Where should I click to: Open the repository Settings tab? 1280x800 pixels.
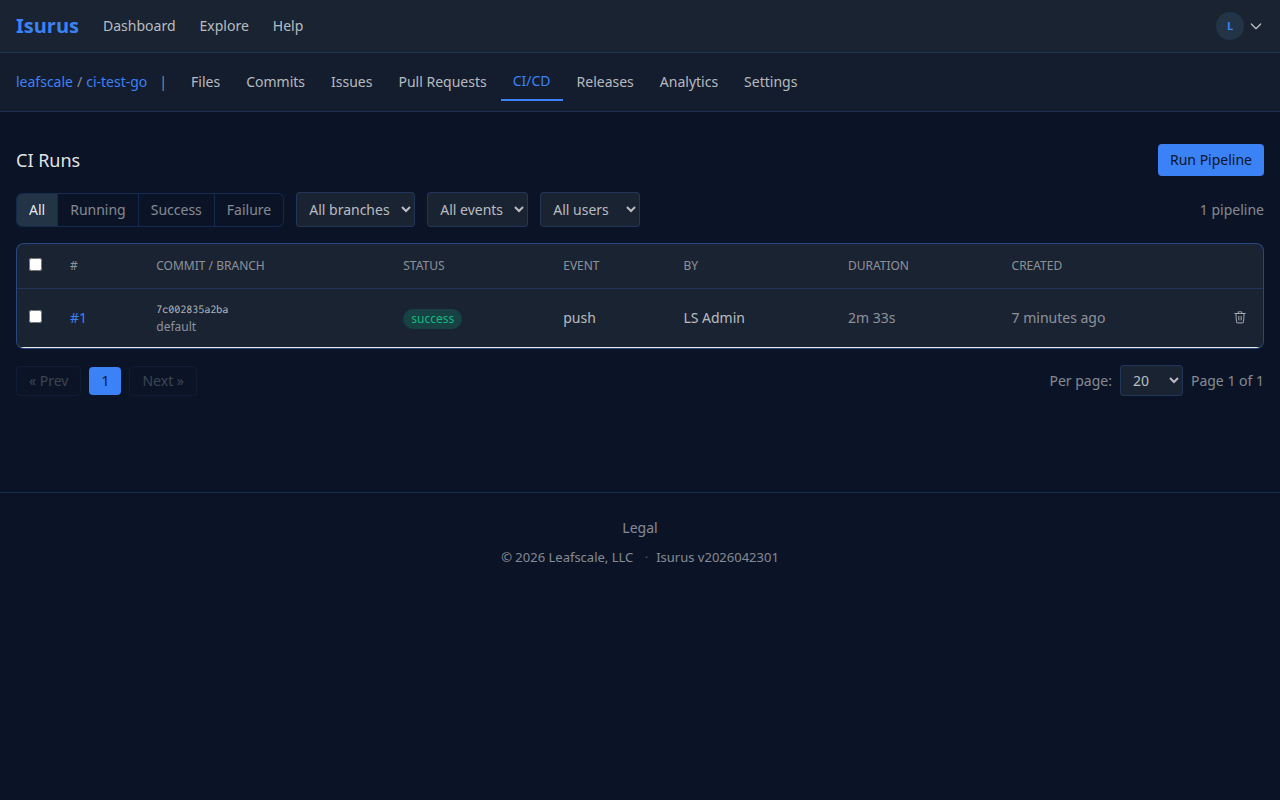(771, 82)
